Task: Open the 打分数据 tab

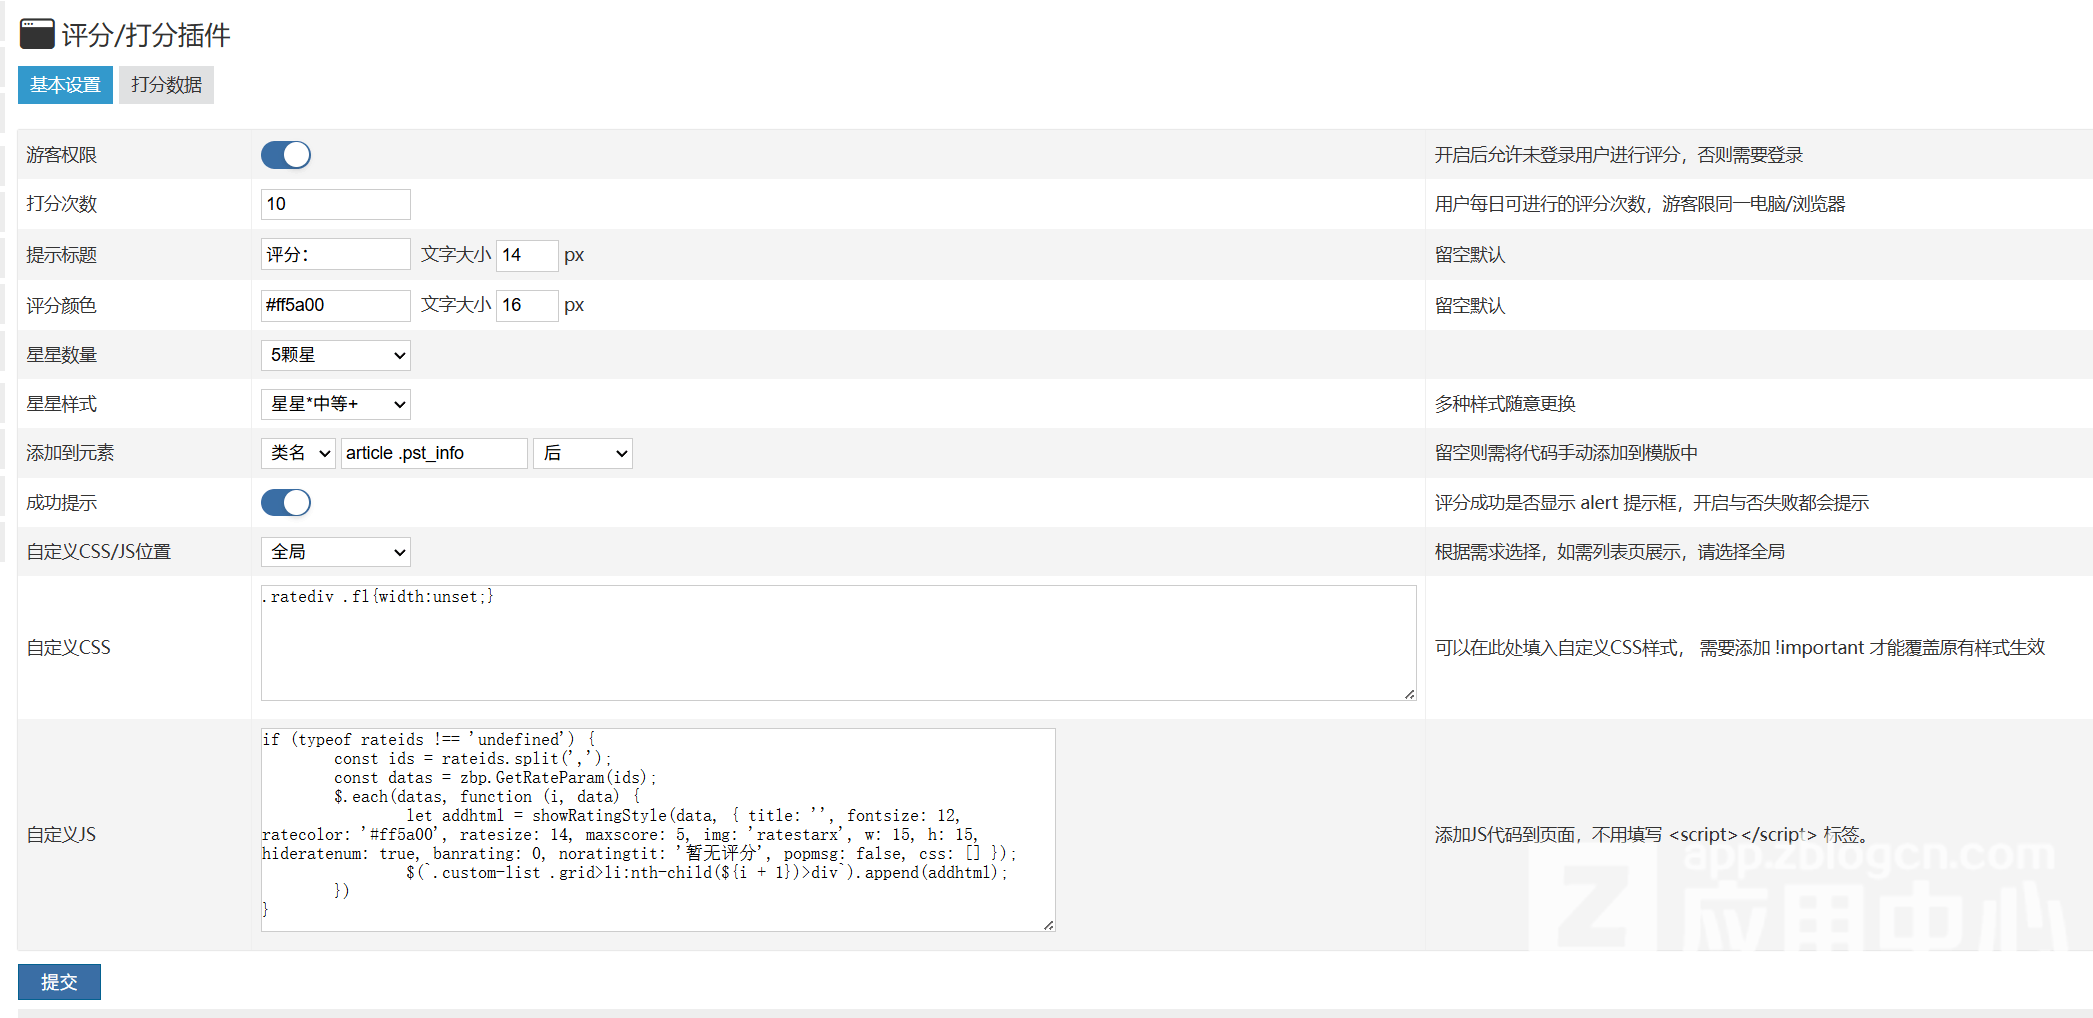Action: tap(166, 85)
